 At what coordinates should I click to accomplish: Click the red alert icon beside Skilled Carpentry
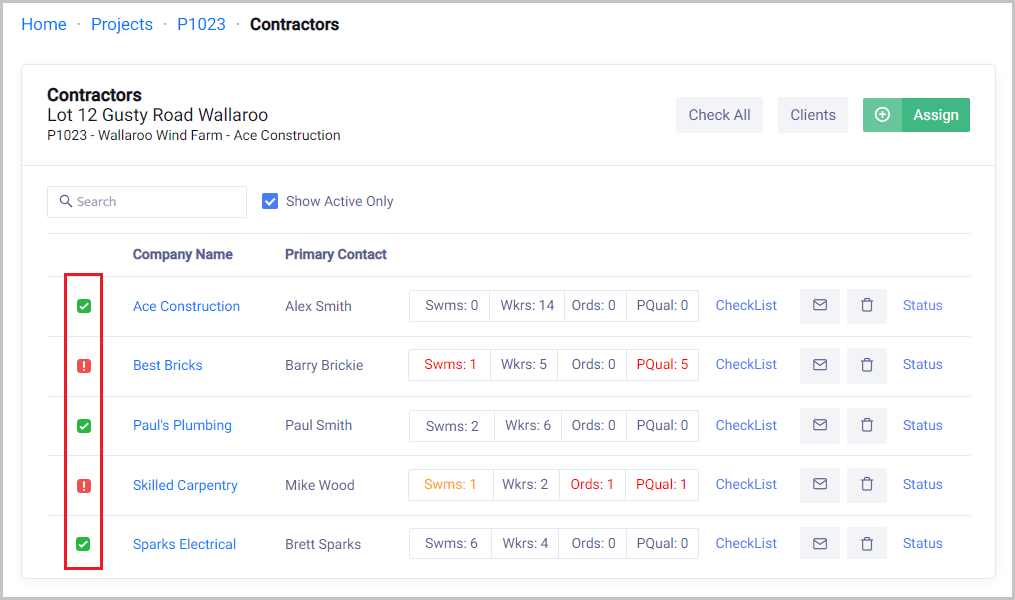click(x=84, y=486)
